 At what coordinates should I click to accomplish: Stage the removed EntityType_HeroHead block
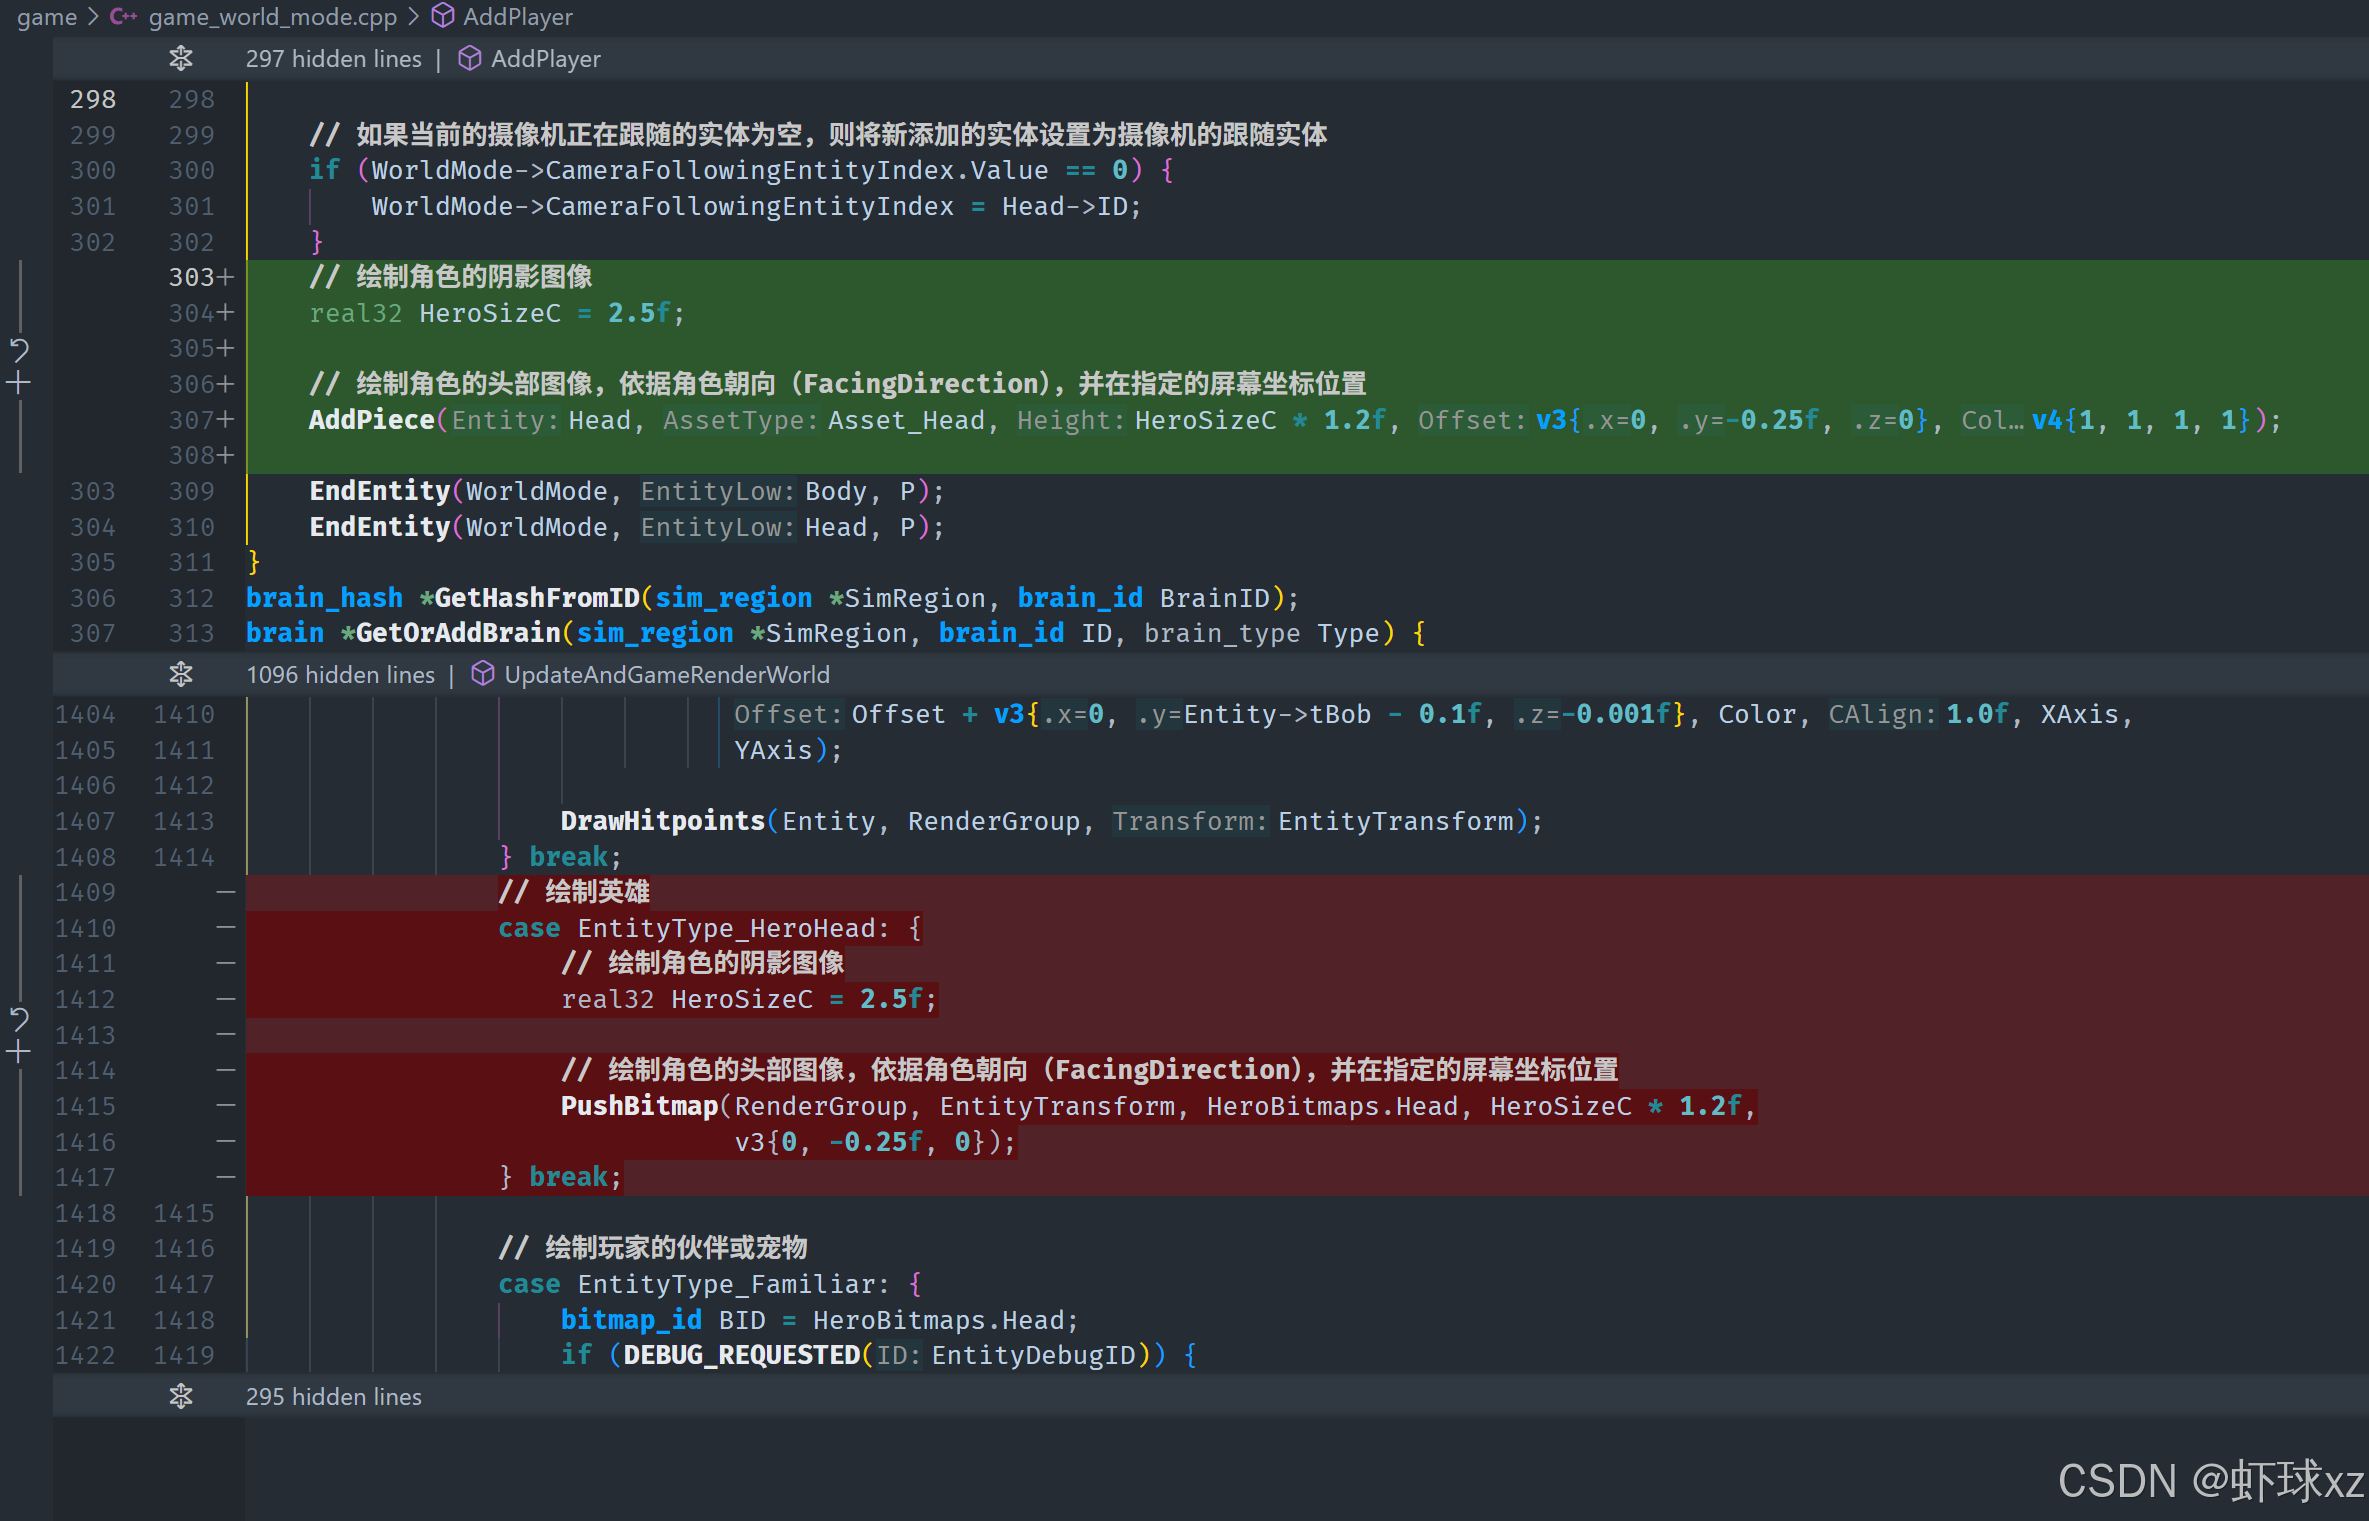click(19, 1052)
